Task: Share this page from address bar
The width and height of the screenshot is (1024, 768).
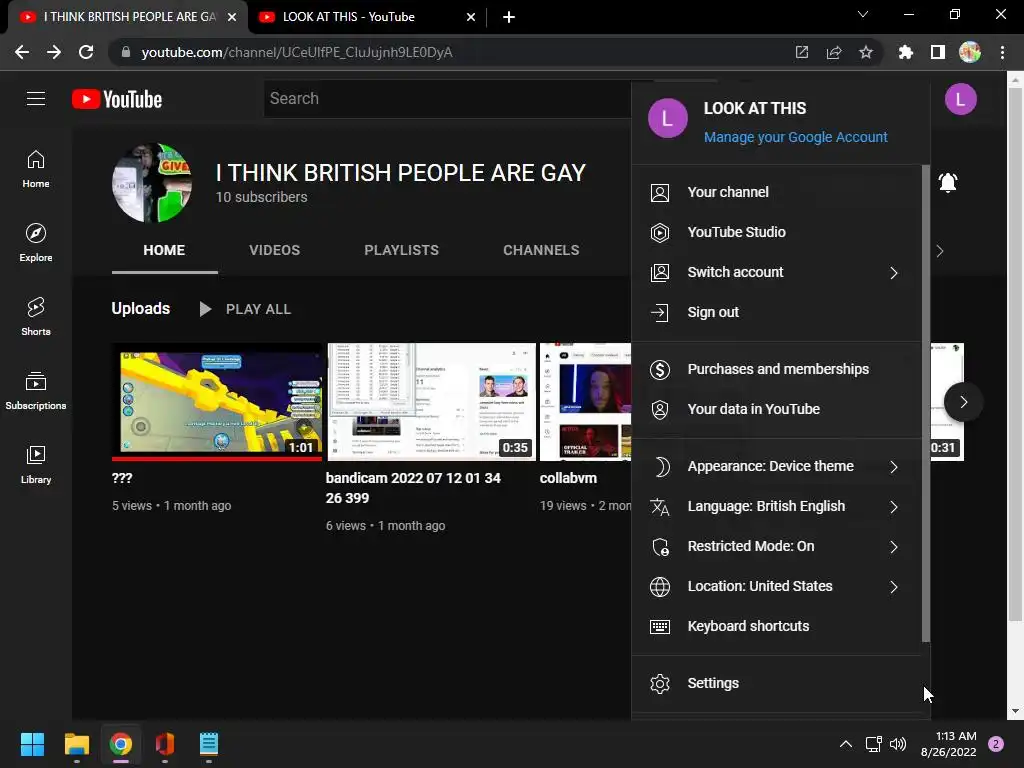Action: (833, 52)
